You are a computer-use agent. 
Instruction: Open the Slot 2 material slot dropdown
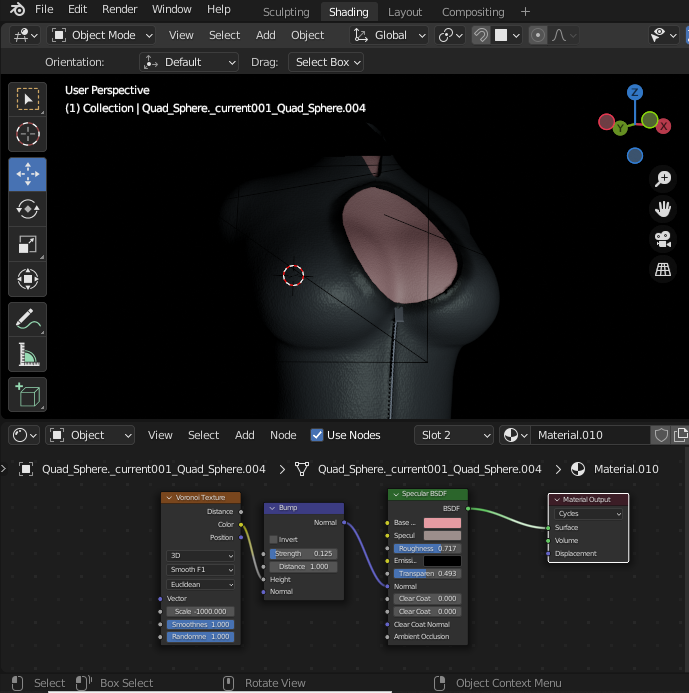[x=453, y=435]
